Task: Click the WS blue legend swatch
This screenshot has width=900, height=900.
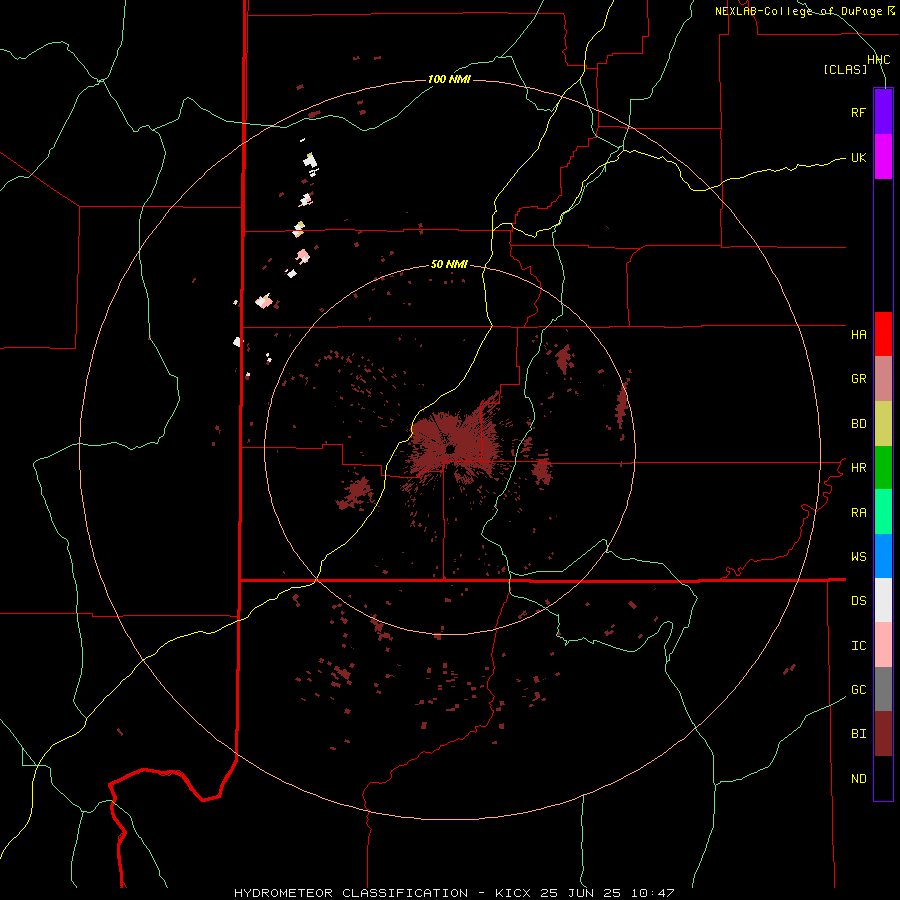Action: point(883,556)
